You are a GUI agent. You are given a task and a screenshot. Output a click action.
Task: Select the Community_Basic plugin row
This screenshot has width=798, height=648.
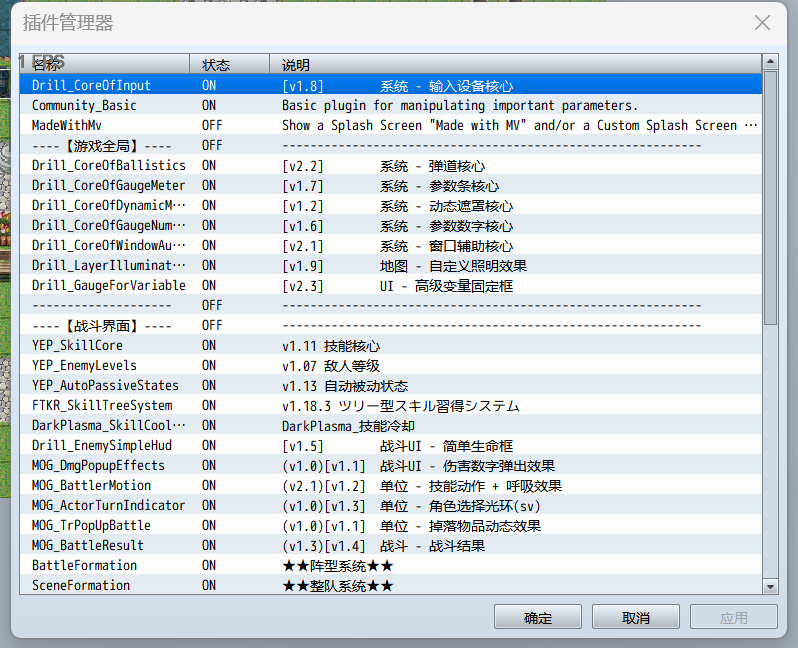pos(391,105)
